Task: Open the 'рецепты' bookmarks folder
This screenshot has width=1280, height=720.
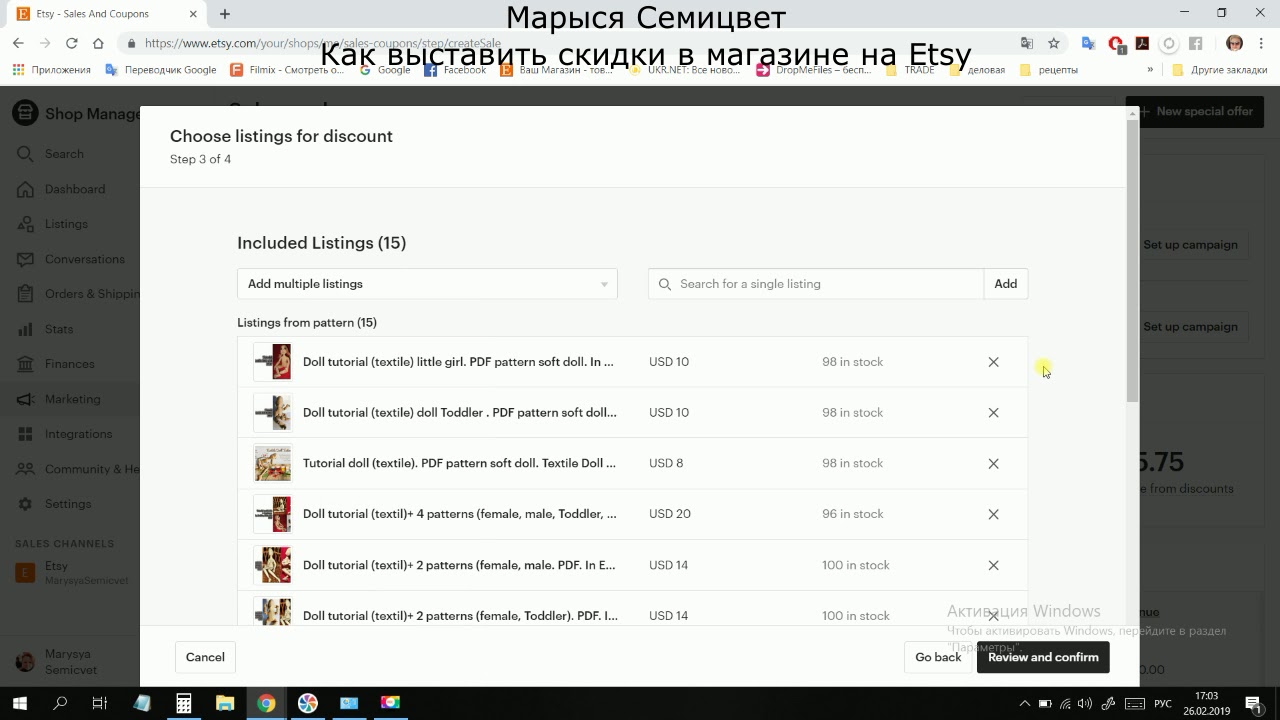Action: pyautogui.click(x=1049, y=70)
